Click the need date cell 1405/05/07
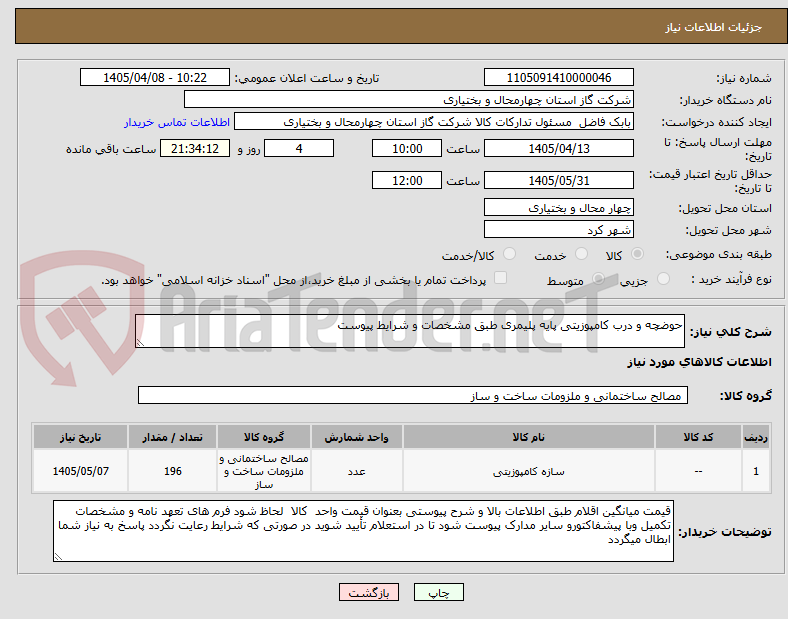 pos(80,471)
